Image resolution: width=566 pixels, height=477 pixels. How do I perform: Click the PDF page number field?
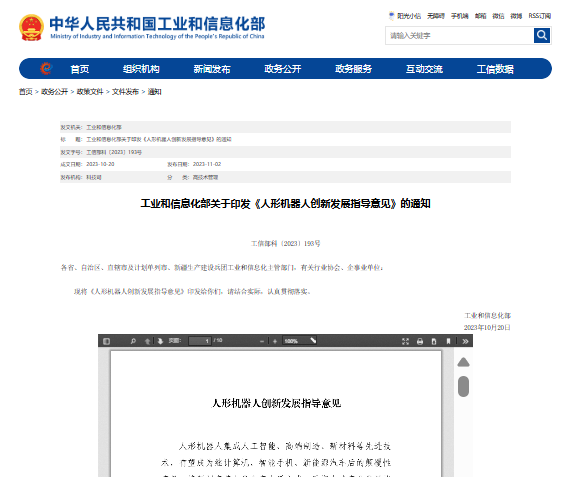pyautogui.click(x=200, y=341)
